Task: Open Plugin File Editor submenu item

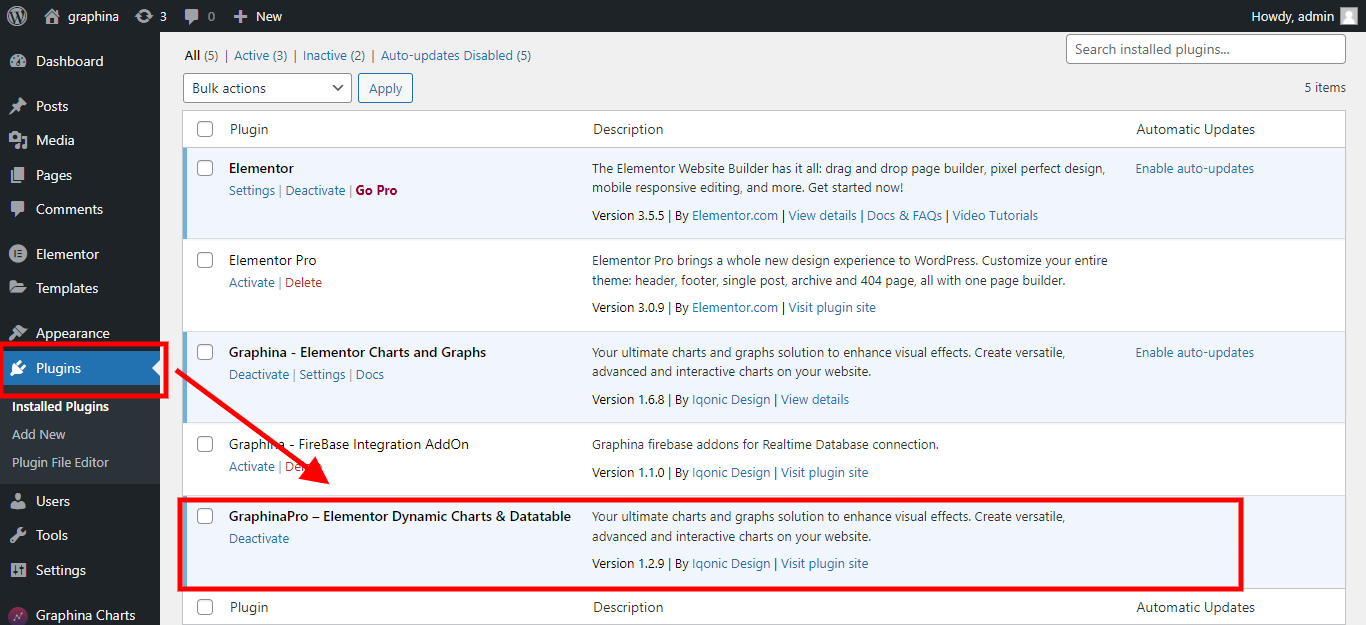Action: pos(60,463)
